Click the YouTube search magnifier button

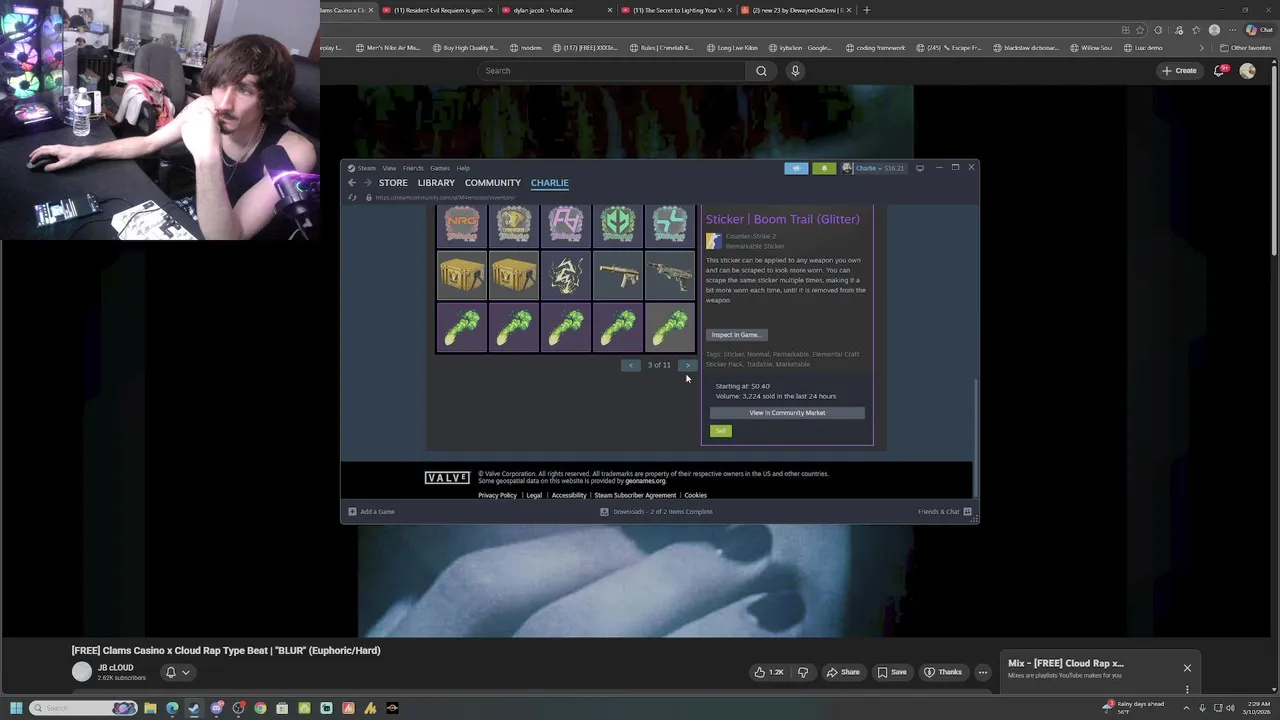point(761,71)
